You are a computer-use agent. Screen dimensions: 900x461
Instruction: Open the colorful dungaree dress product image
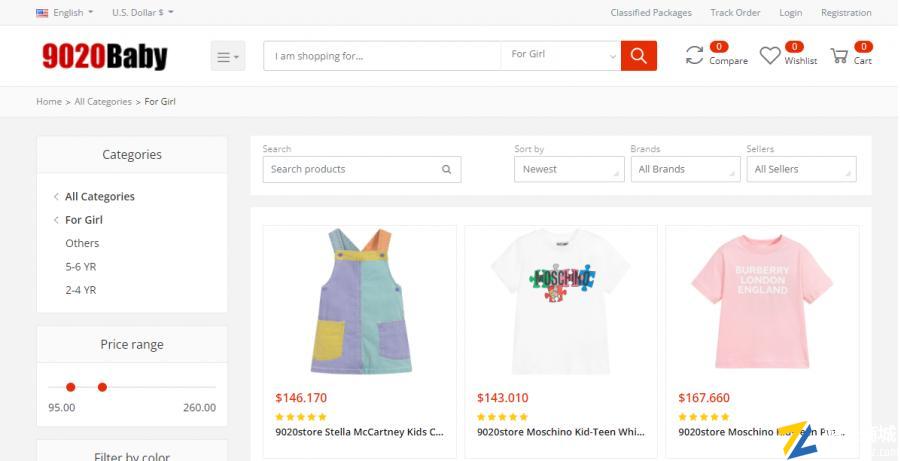[x=360, y=301]
